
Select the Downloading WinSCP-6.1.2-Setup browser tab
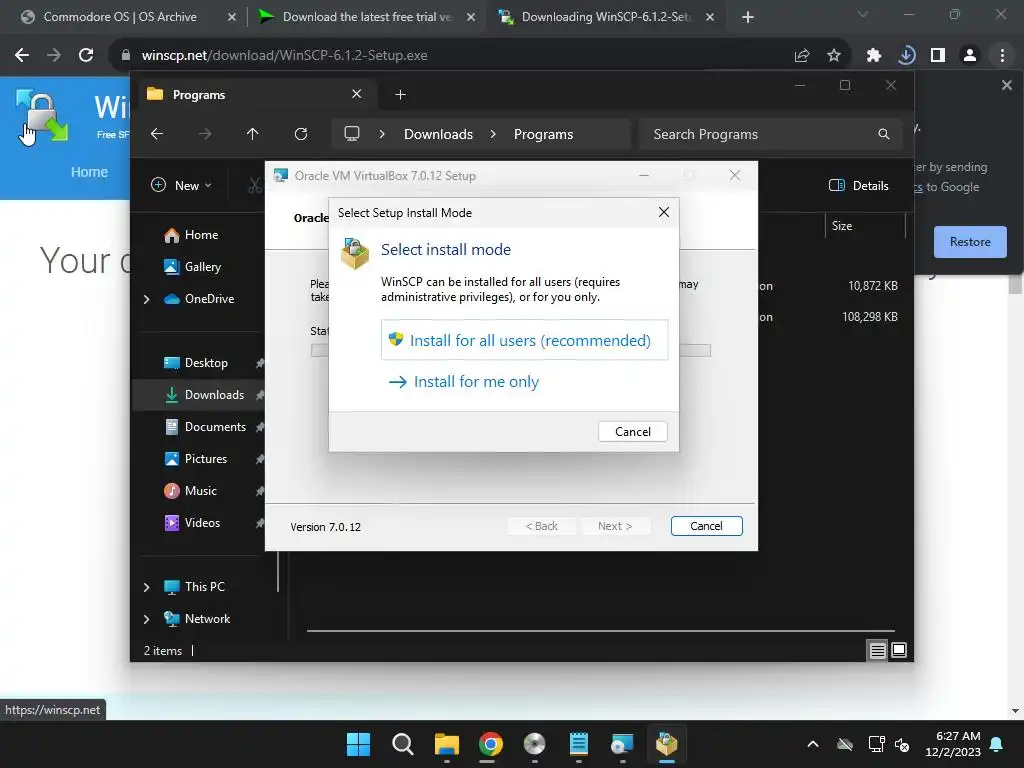pos(605,17)
